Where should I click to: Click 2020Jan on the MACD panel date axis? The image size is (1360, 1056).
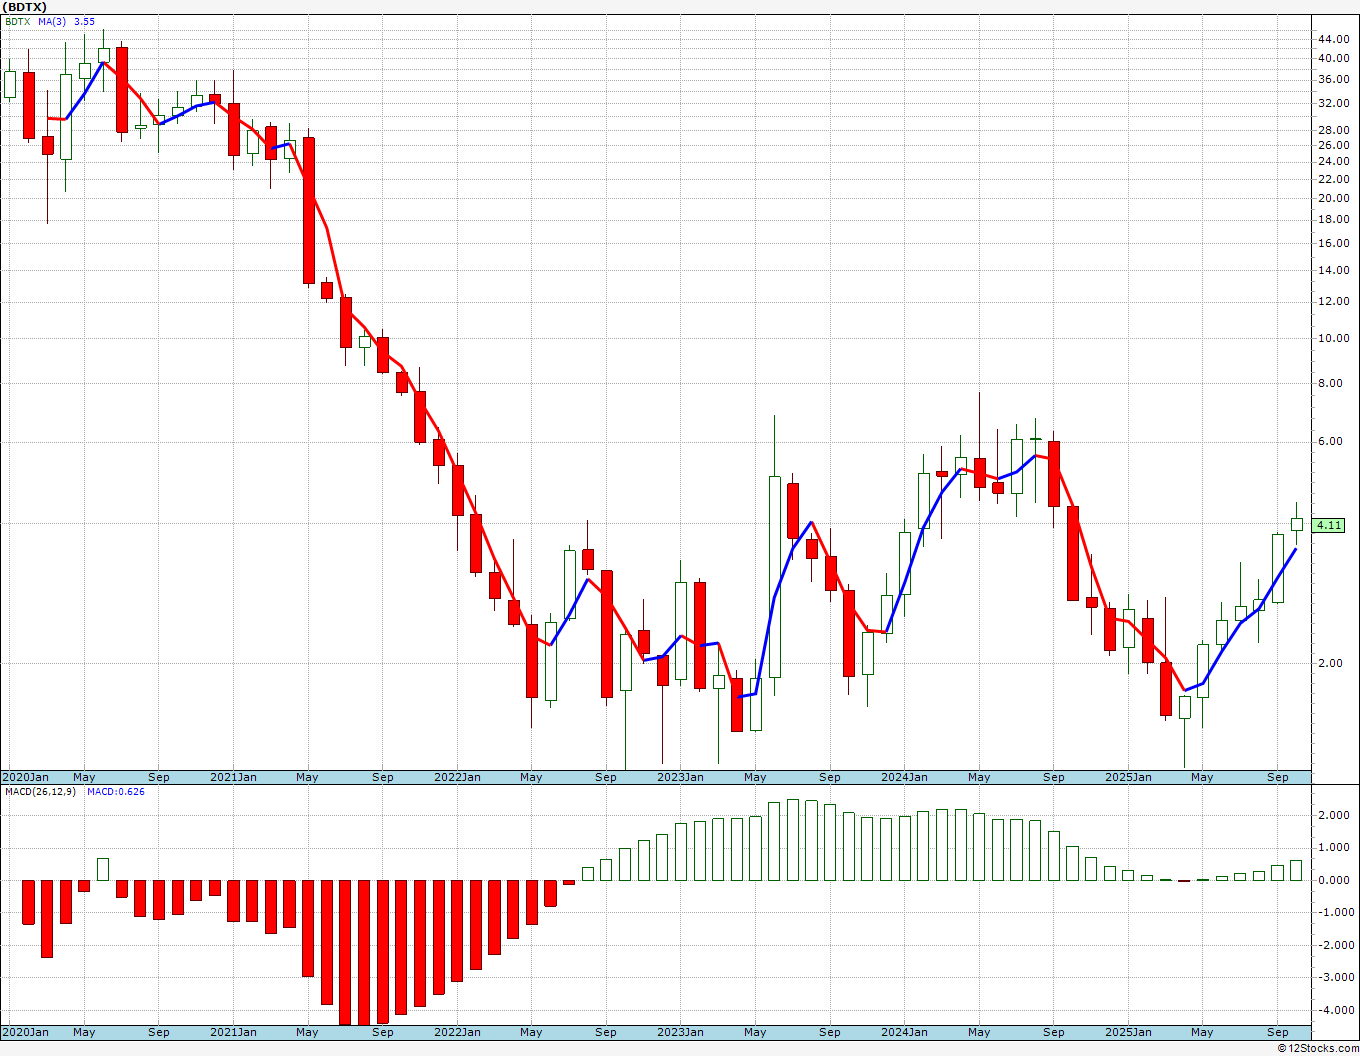(25, 1032)
